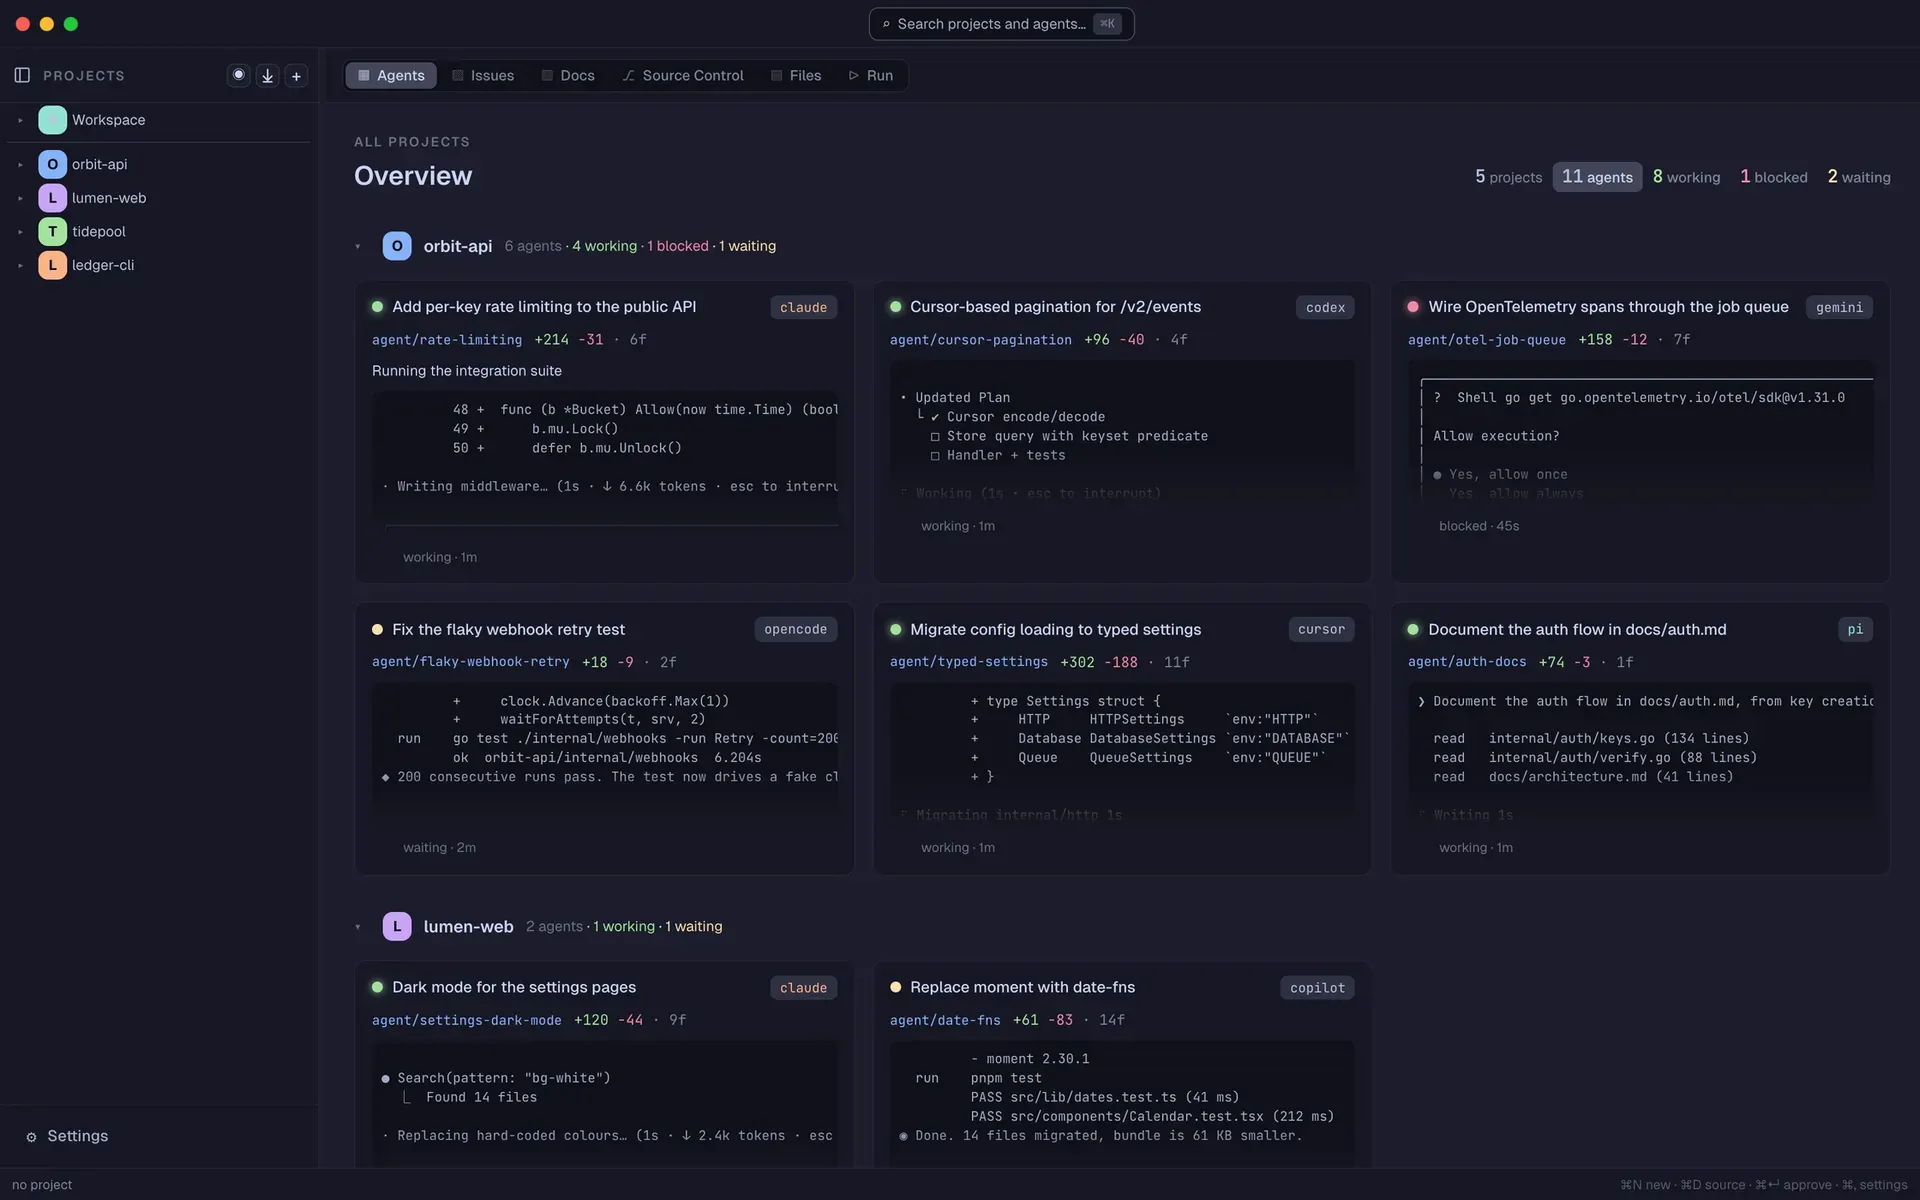Focus the Search projects and agents field
The height and width of the screenshot is (1200, 1920).
1001,24
